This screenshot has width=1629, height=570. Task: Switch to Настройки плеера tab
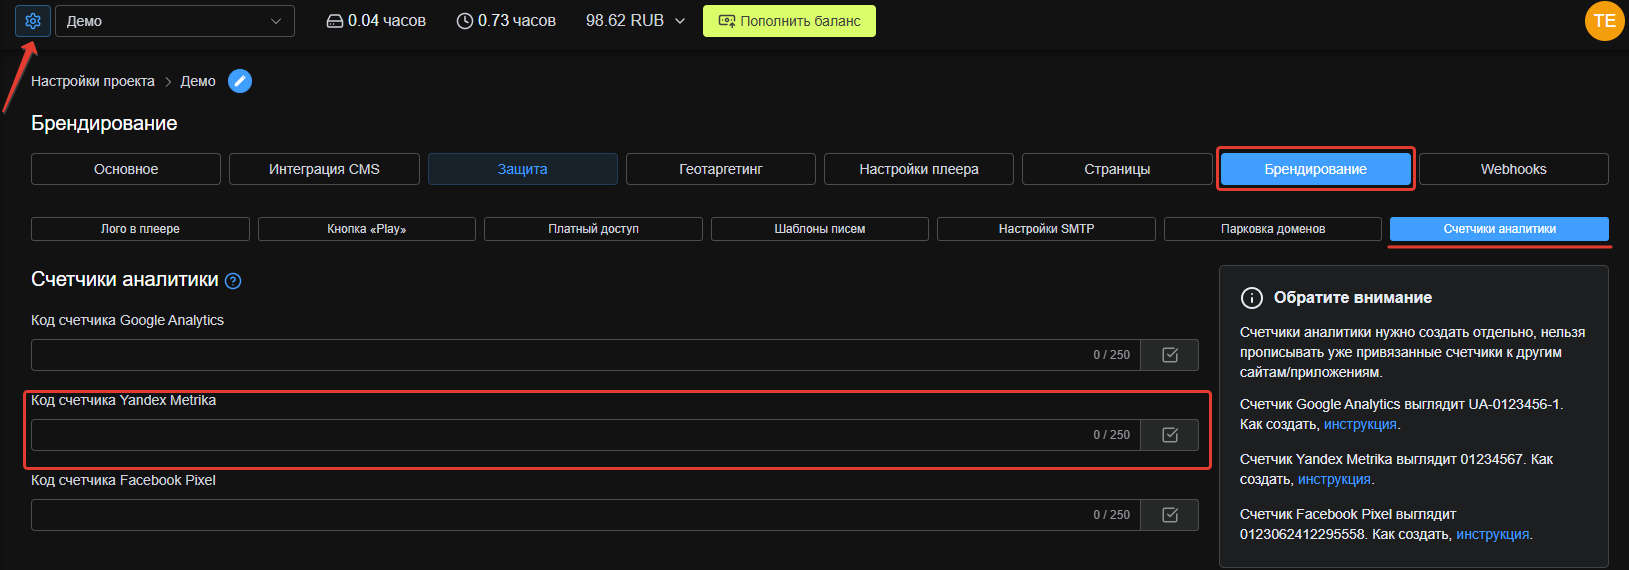(x=919, y=169)
